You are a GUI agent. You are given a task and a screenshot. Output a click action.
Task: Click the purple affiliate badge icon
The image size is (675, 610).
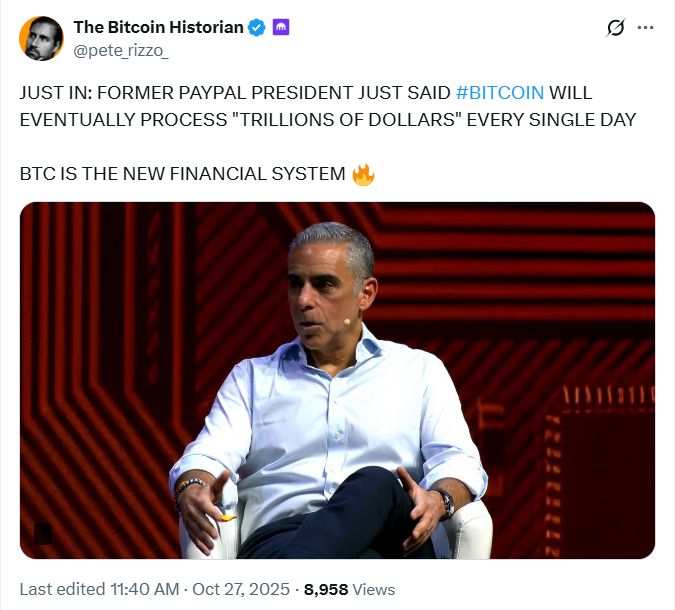(282, 28)
